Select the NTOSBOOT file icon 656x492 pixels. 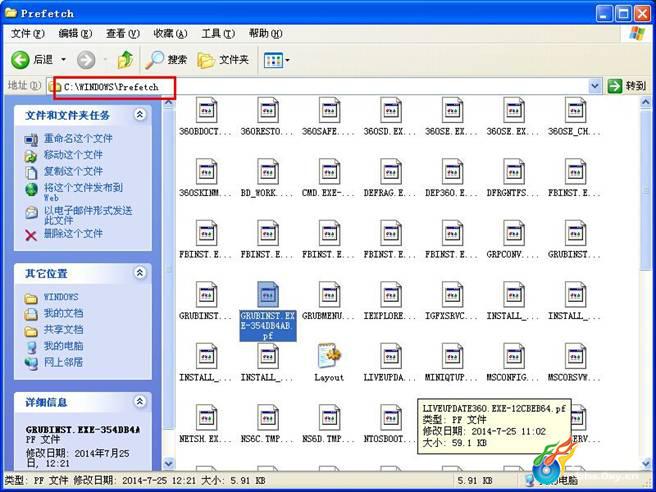[390, 418]
